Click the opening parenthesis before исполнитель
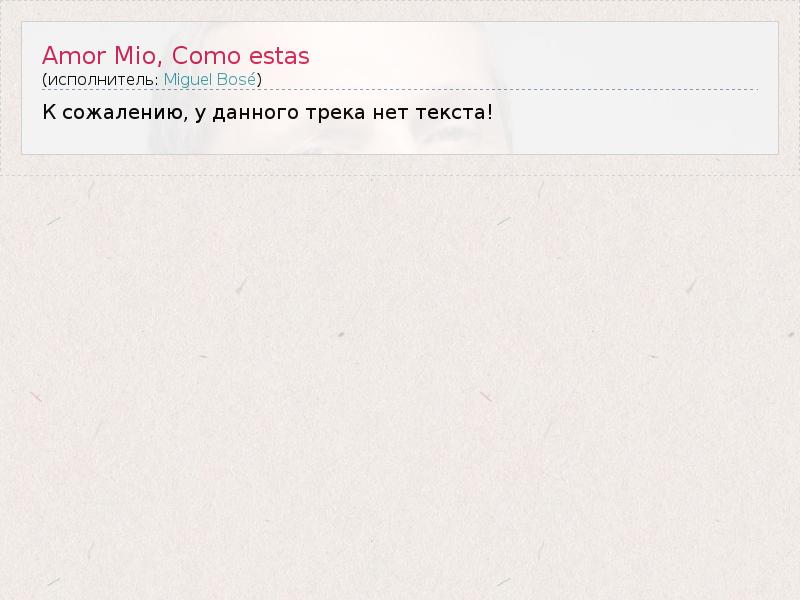800x600 pixels. (x=44, y=79)
